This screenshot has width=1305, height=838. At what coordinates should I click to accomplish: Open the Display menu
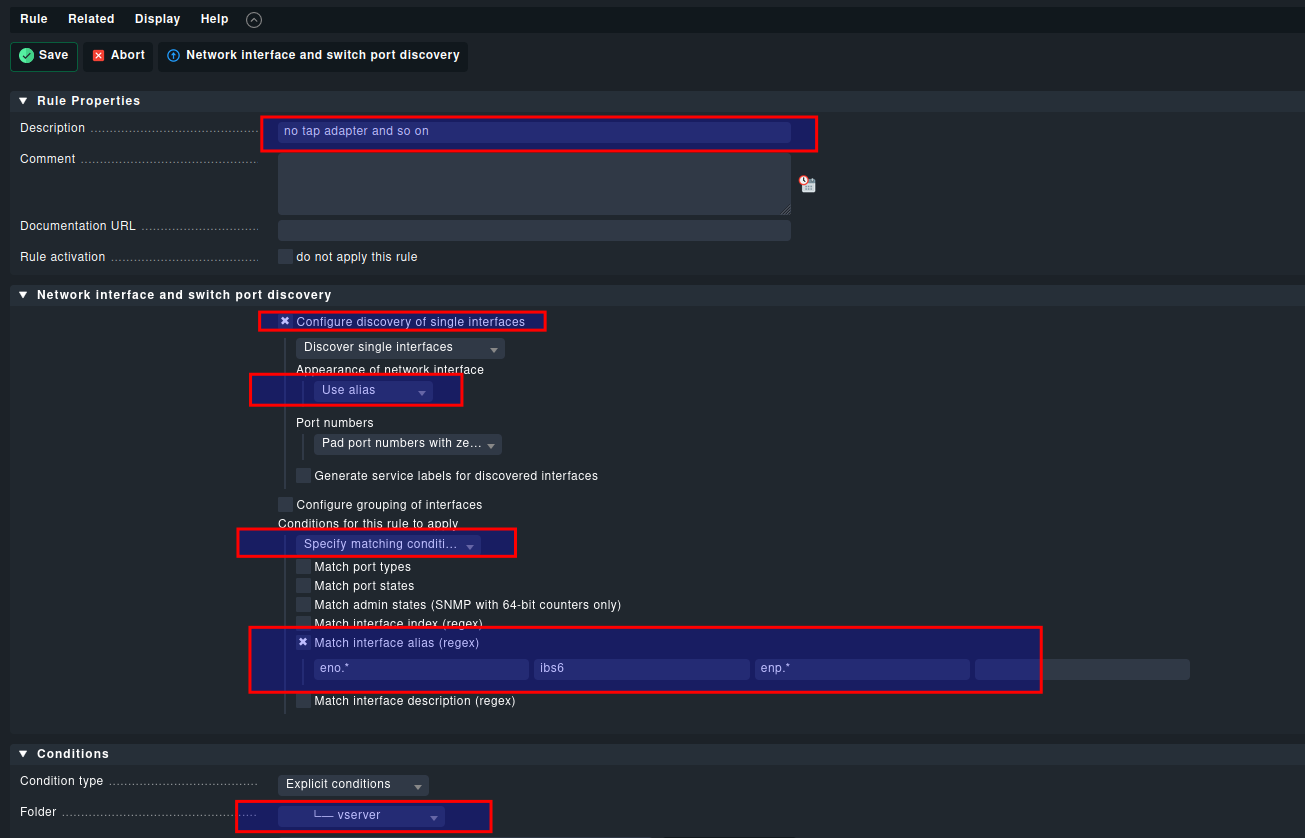pos(157,19)
